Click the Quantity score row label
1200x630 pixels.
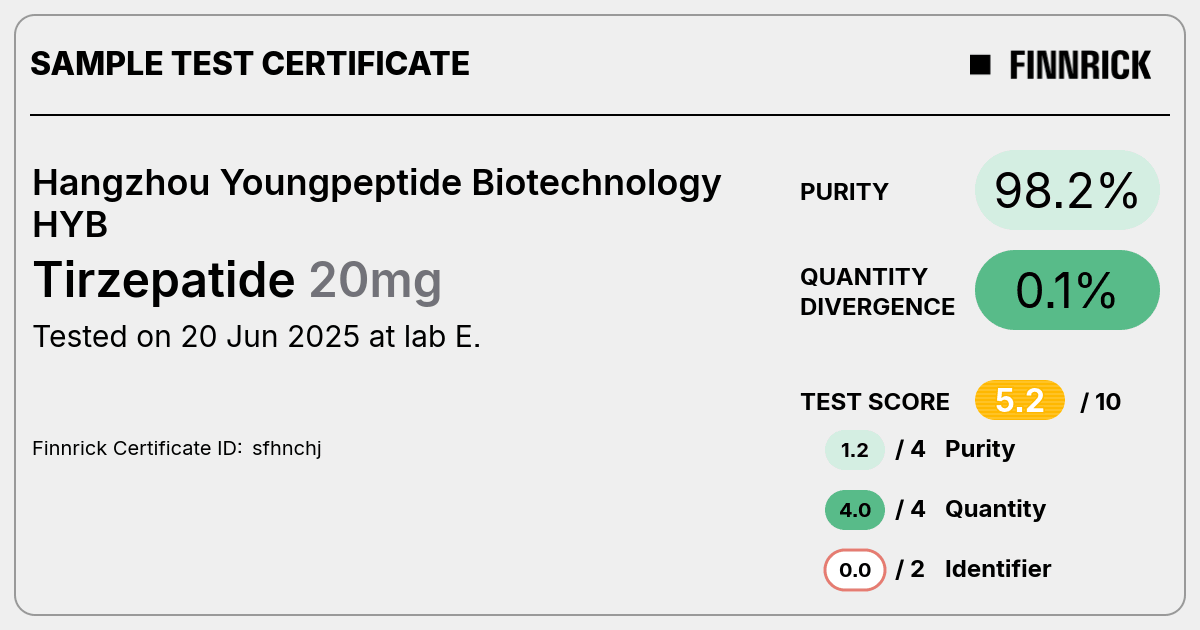(995, 509)
